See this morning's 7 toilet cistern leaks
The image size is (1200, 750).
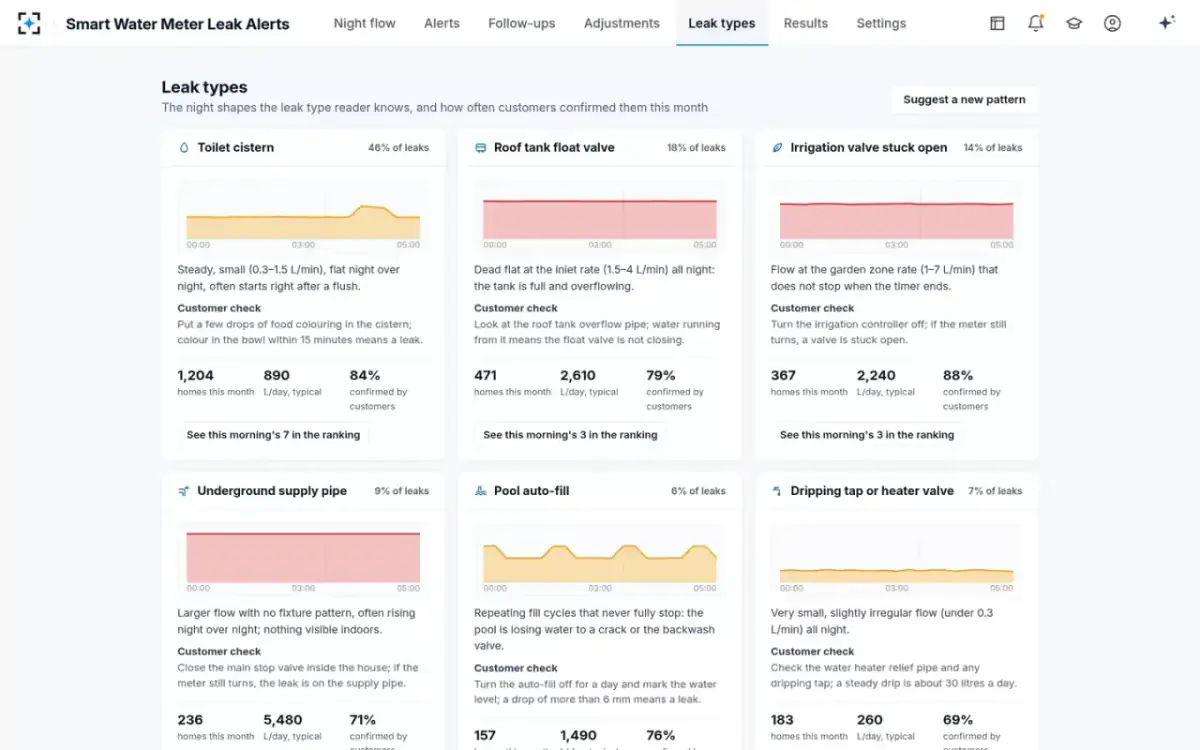pyautogui.click(x=273, y=435)
